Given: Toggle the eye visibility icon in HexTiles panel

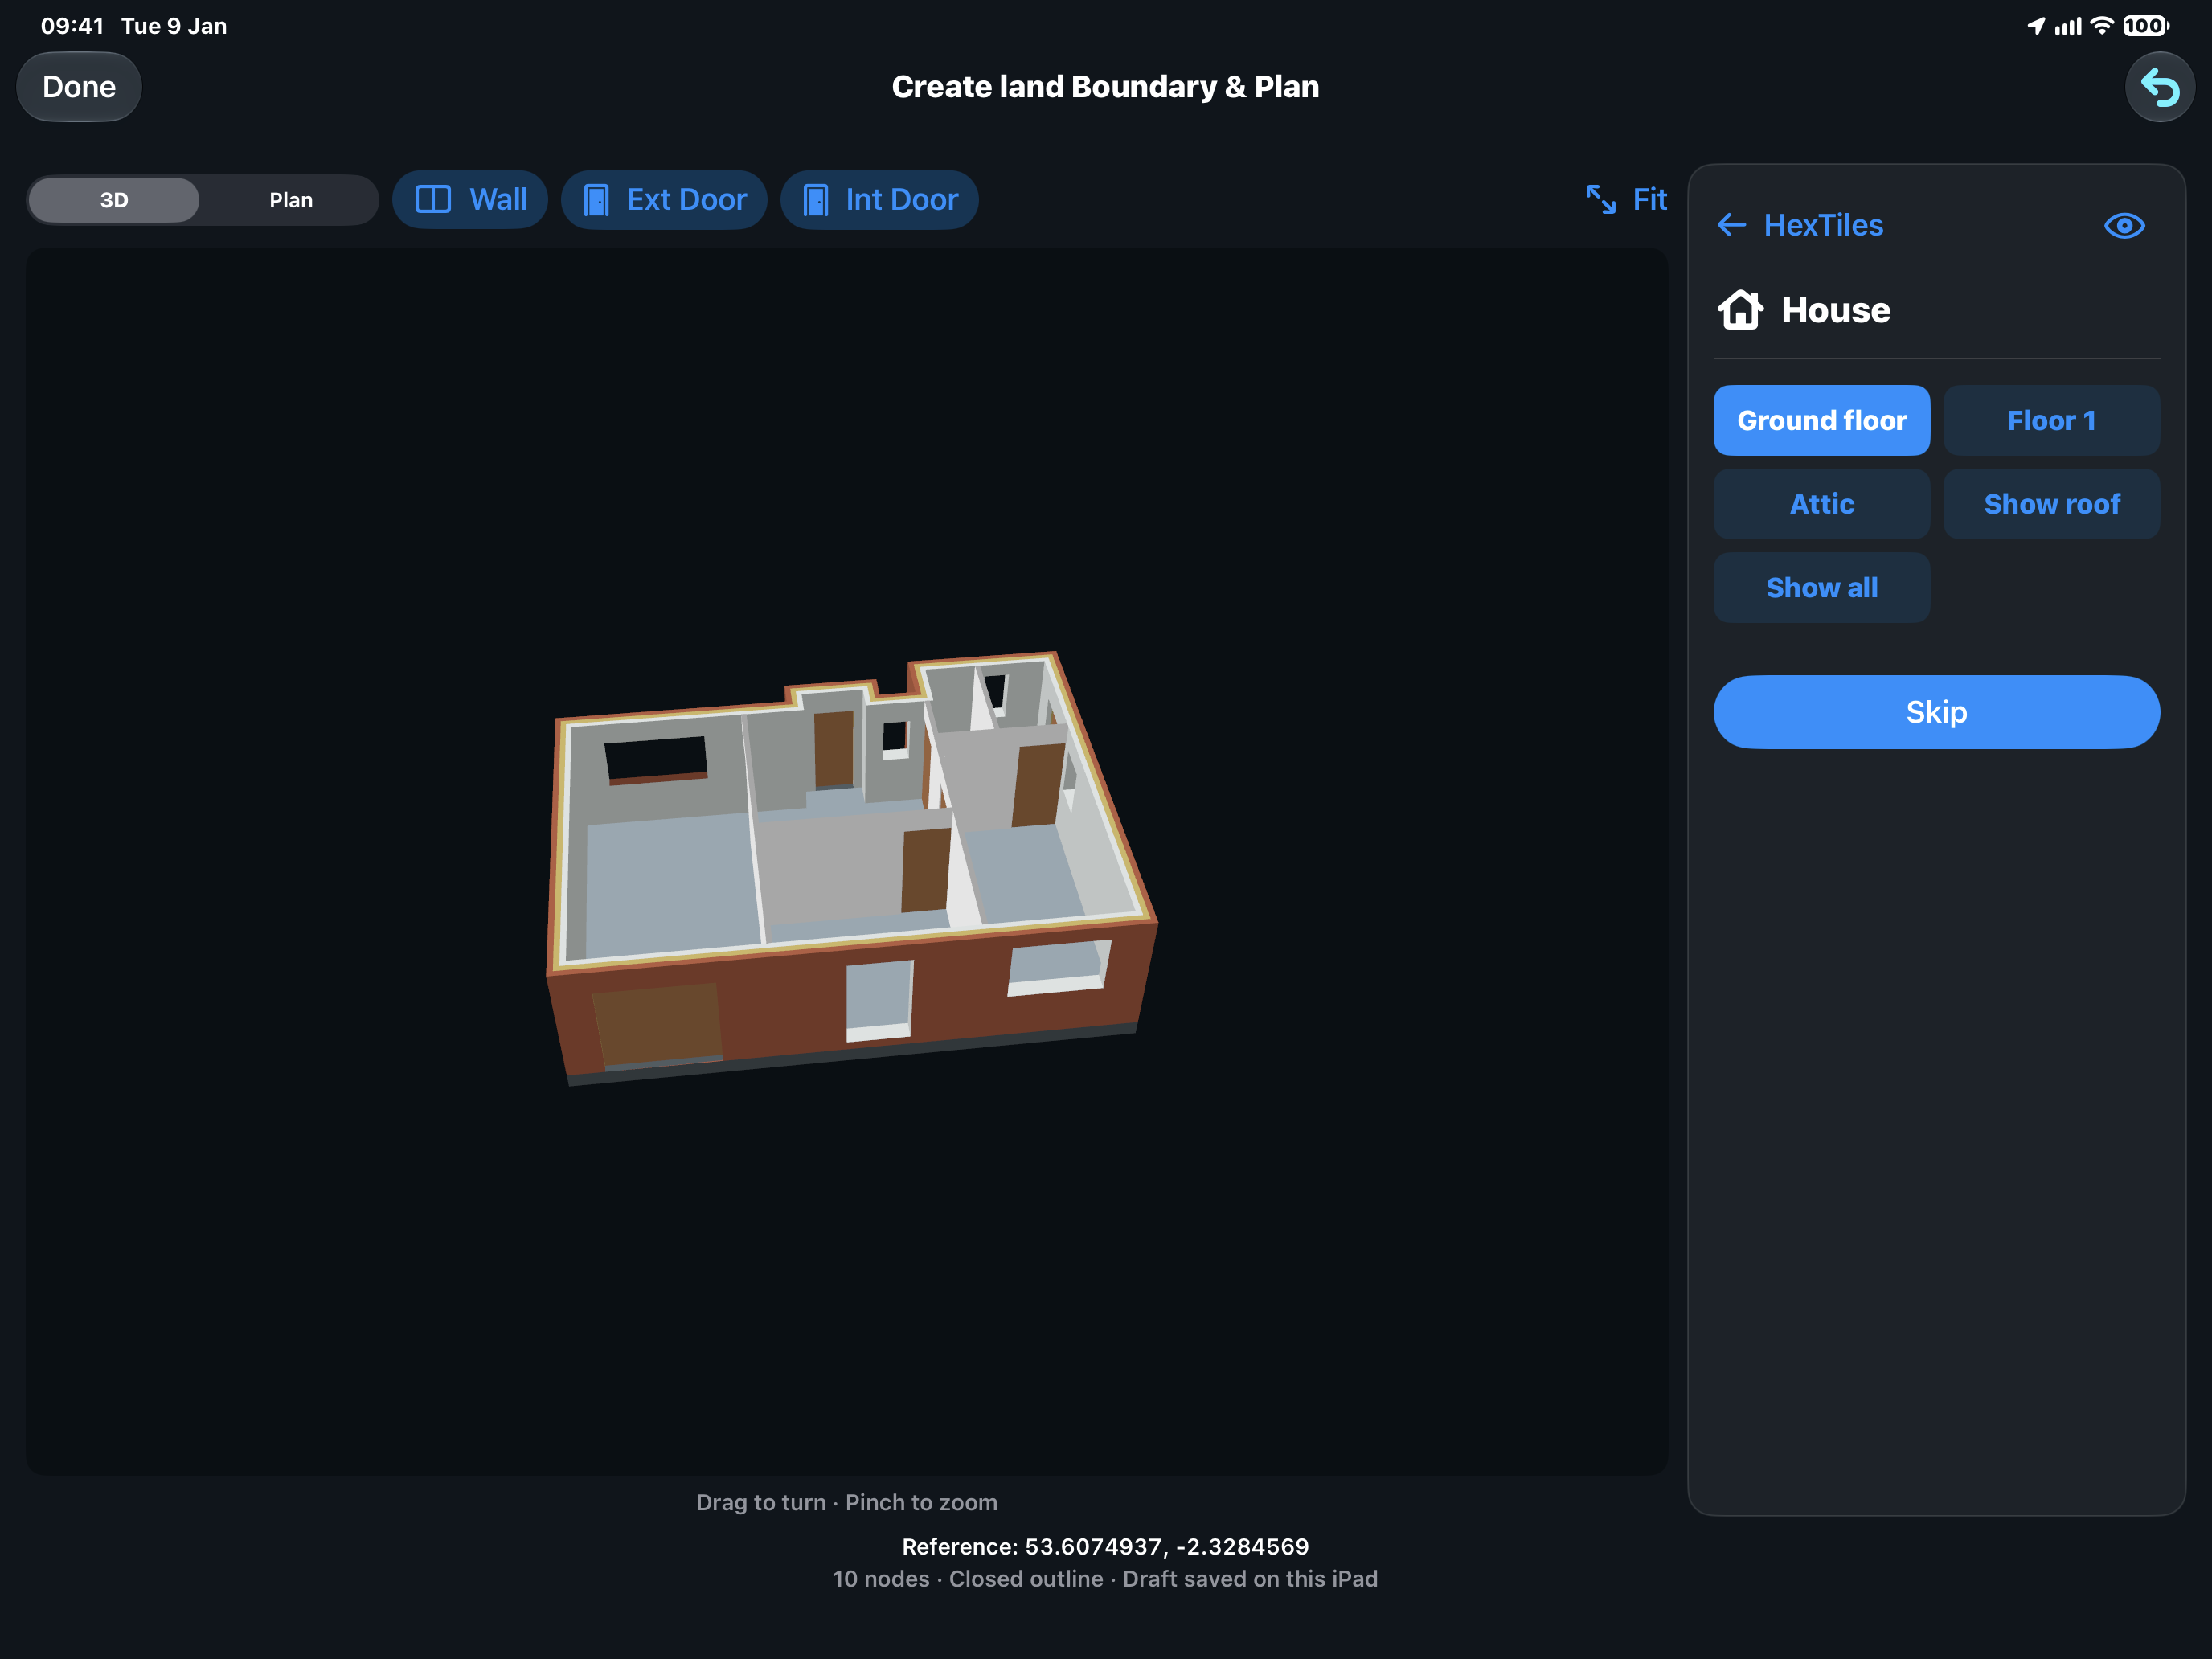Looking at the screenshot, I should point(2124,226).
